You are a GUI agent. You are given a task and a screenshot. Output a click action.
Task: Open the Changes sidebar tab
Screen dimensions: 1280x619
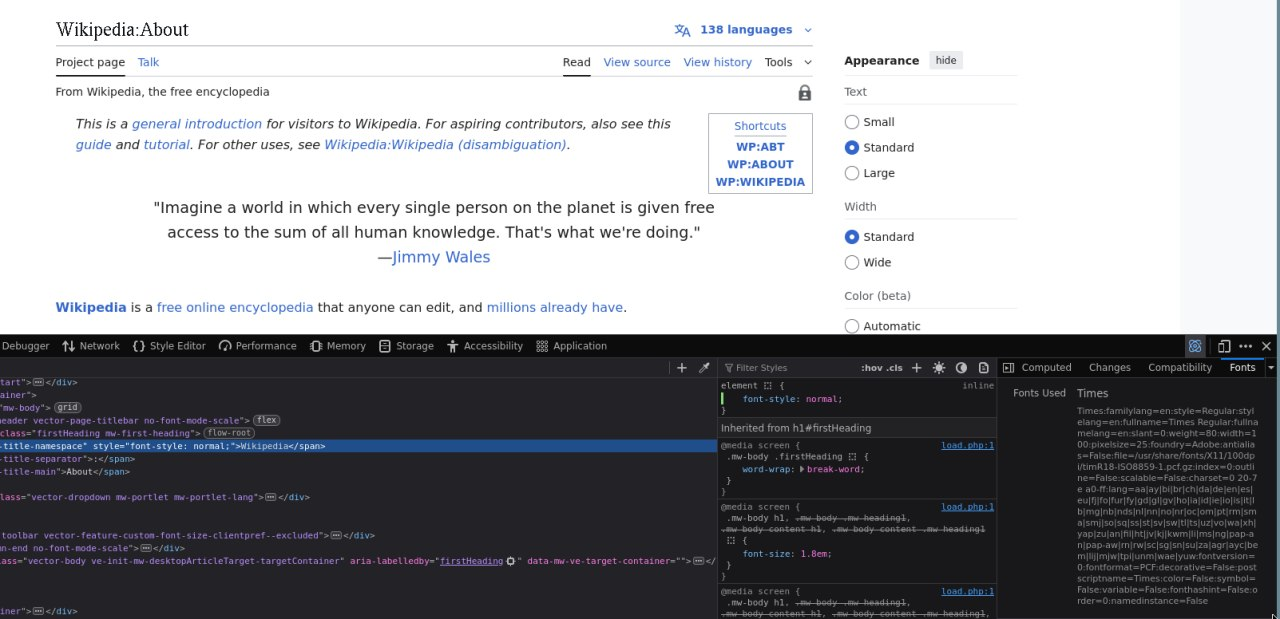click(x=1110, y=368)
